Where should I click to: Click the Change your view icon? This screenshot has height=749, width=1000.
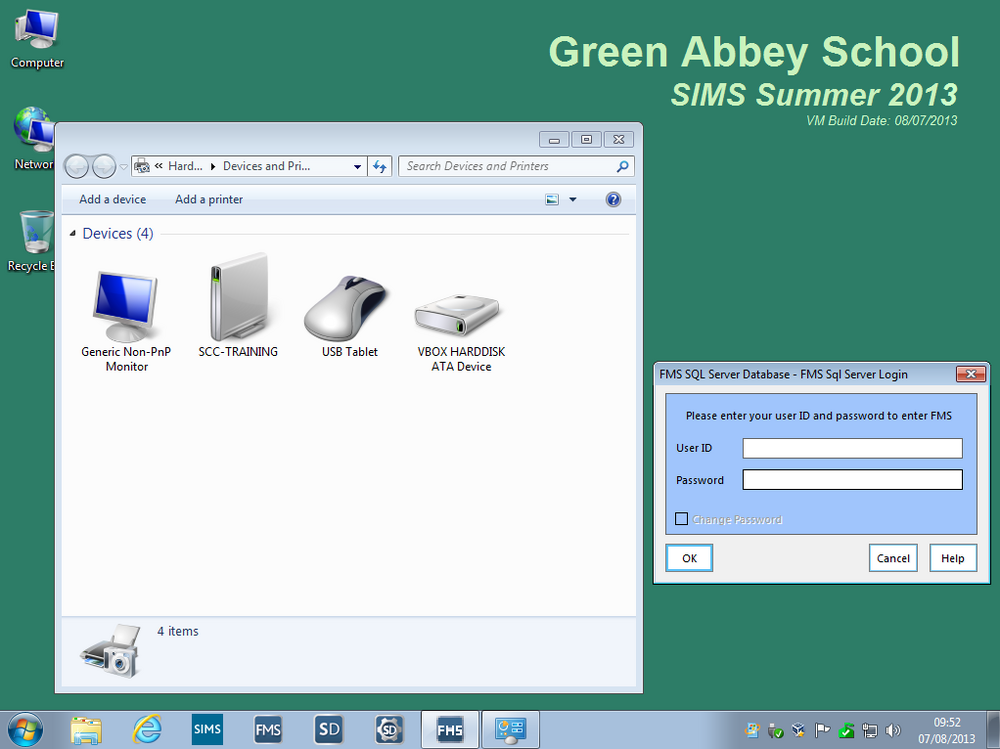pyautogui.click(x=552, y=200)
